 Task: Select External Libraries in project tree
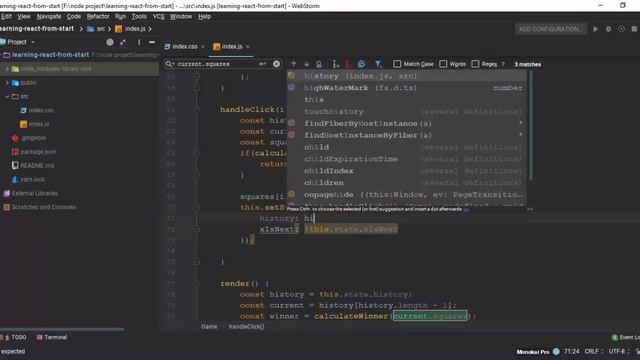coord(31,193)
